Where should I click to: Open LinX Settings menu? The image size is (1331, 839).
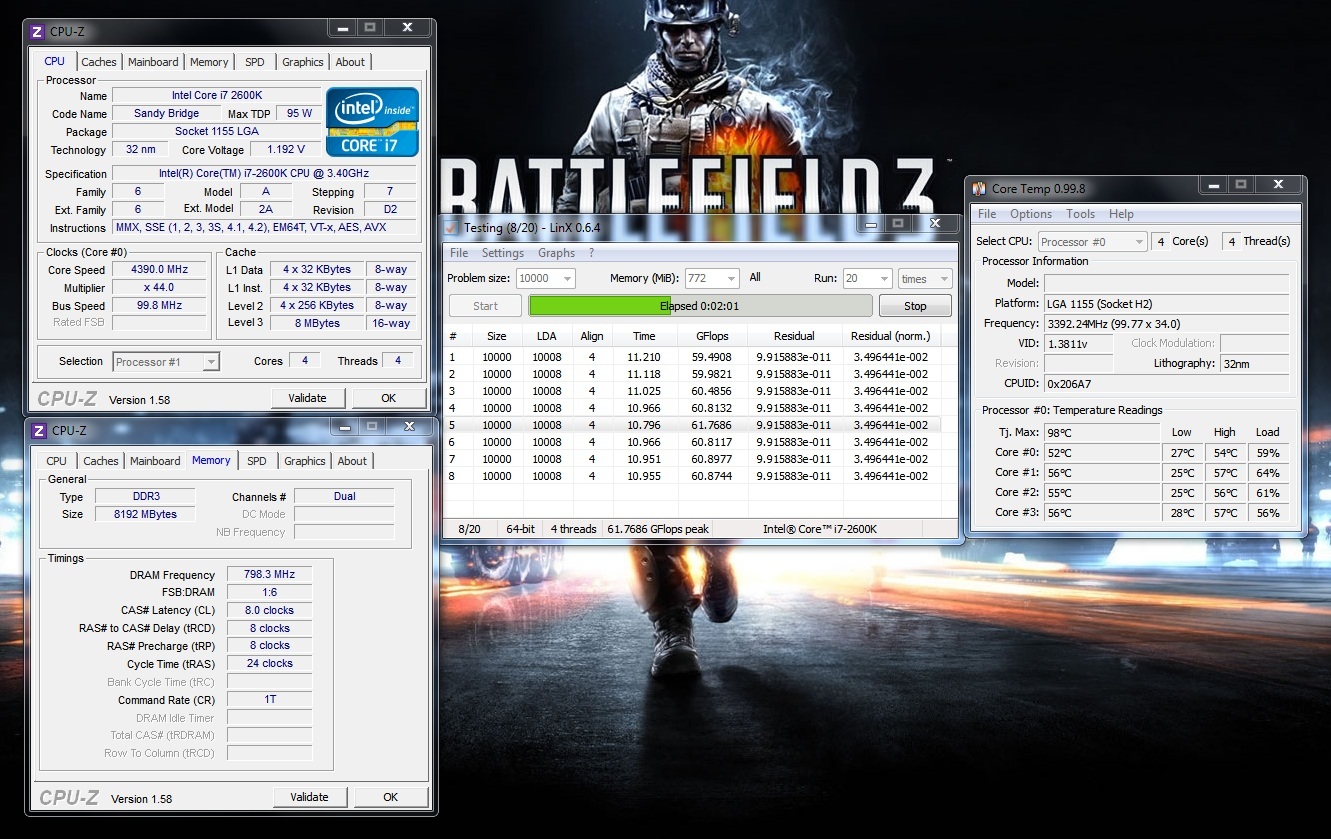click(x=503, y=253)
